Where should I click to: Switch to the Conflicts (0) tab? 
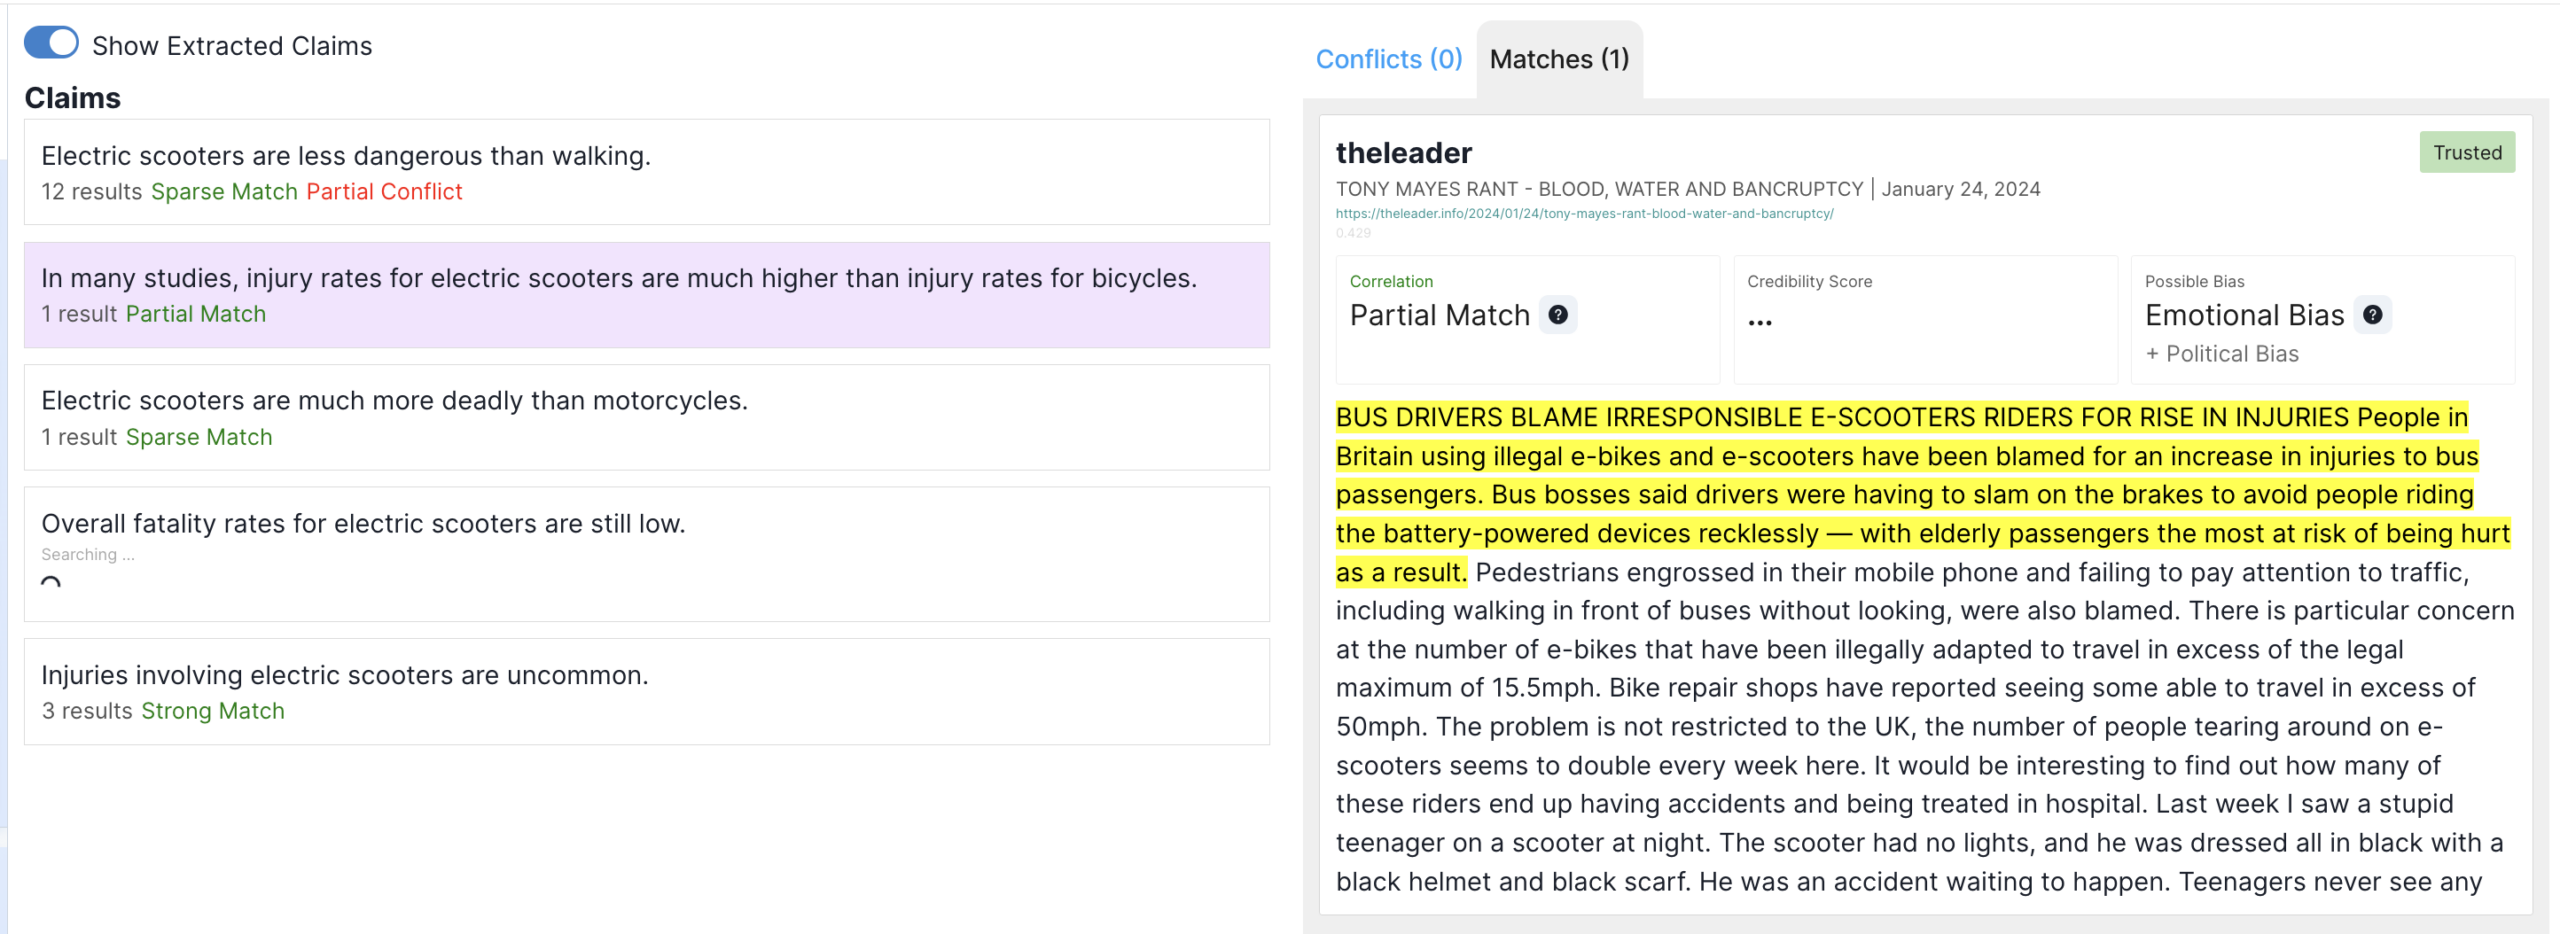coord(1388,59)
